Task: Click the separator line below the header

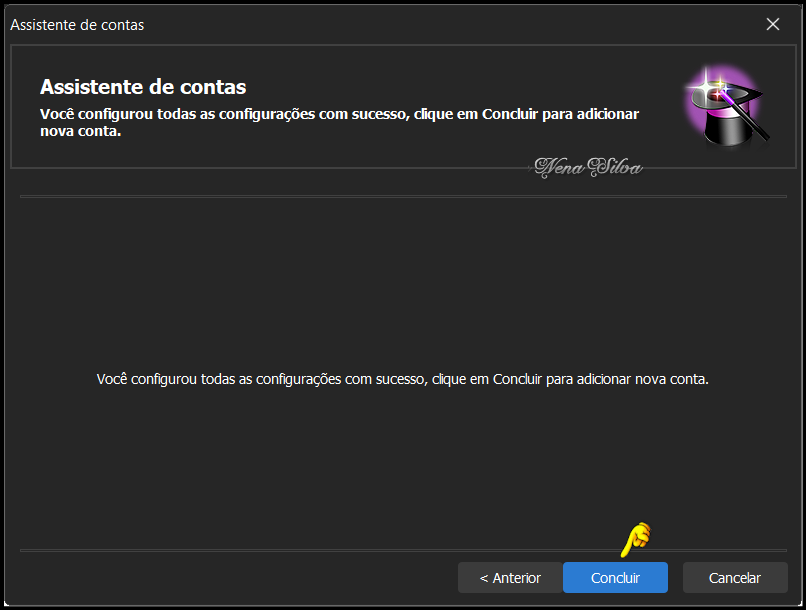Action: [x=403, y=196]
